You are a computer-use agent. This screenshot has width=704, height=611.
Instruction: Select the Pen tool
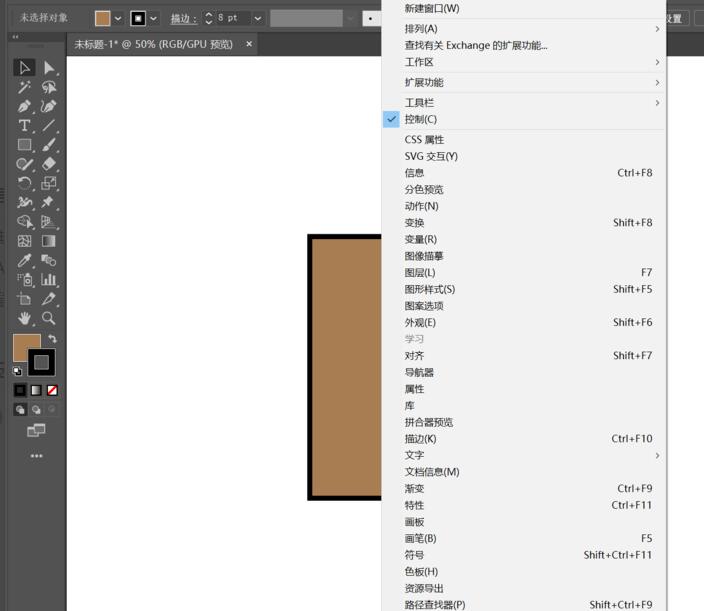point(25,106)
